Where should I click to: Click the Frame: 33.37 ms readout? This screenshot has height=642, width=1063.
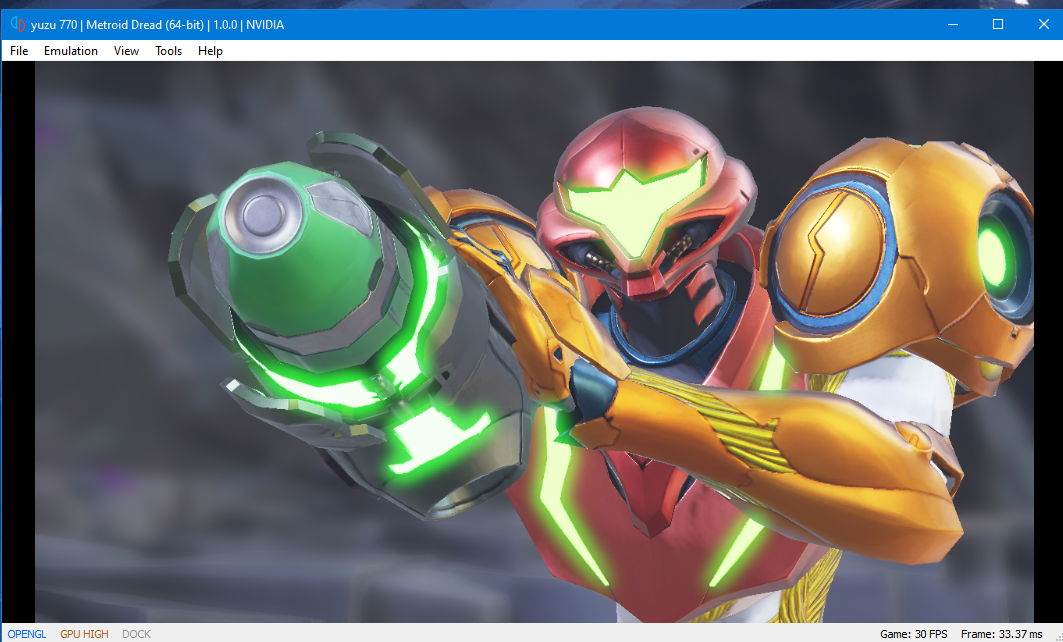click(x=1001, y=634)
